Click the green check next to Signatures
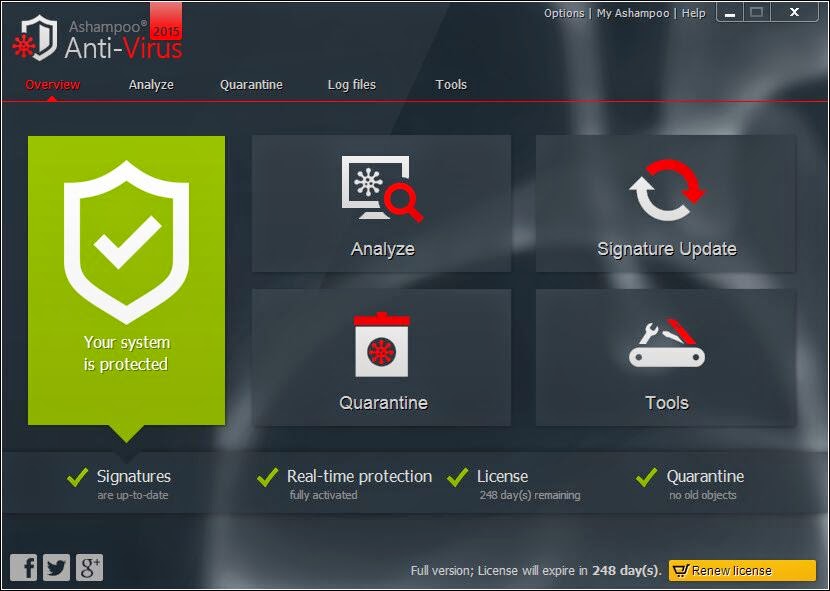This screenshot has width=830, height=591. pyautogui.click(x=78, y=477)
